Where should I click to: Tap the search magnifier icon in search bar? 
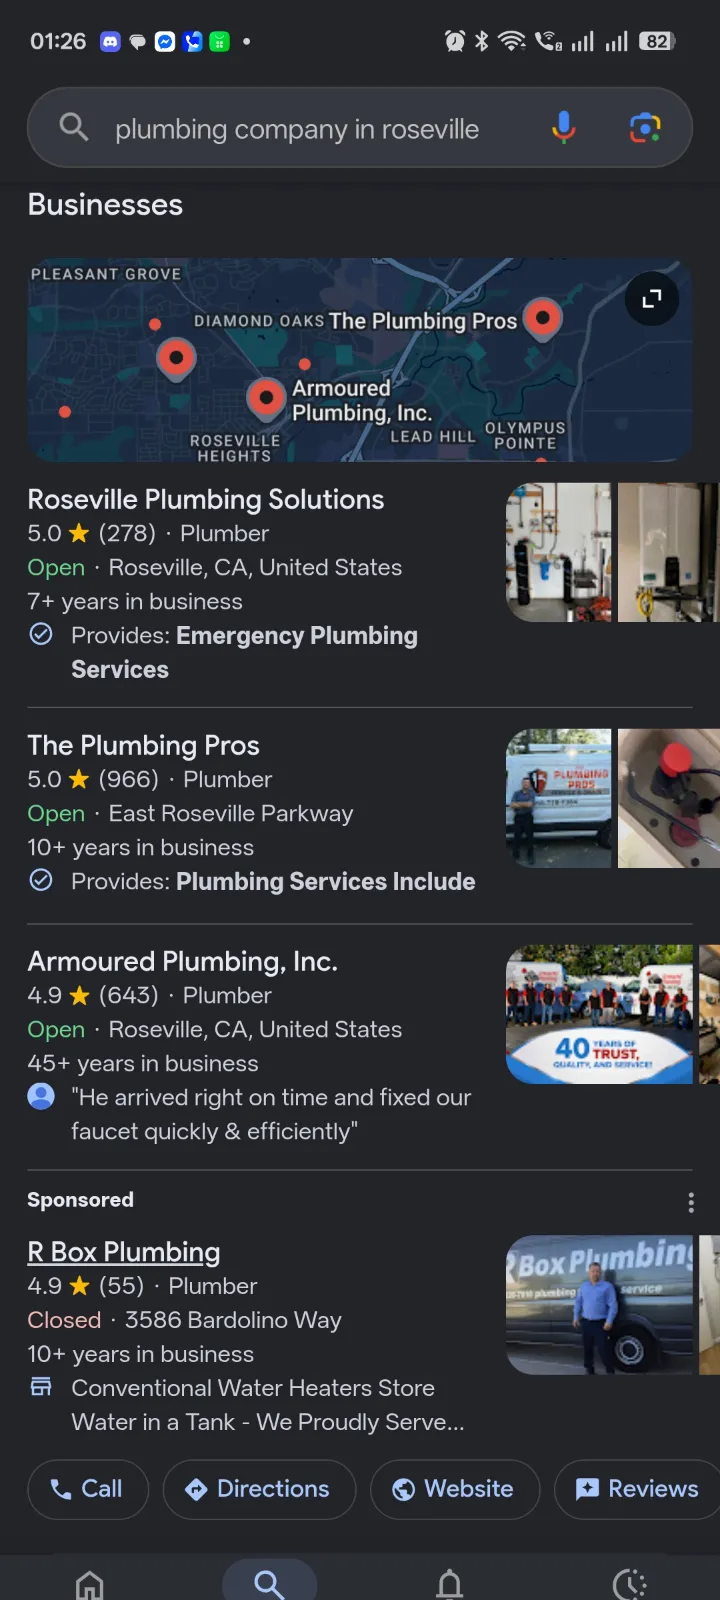[74, 127]
